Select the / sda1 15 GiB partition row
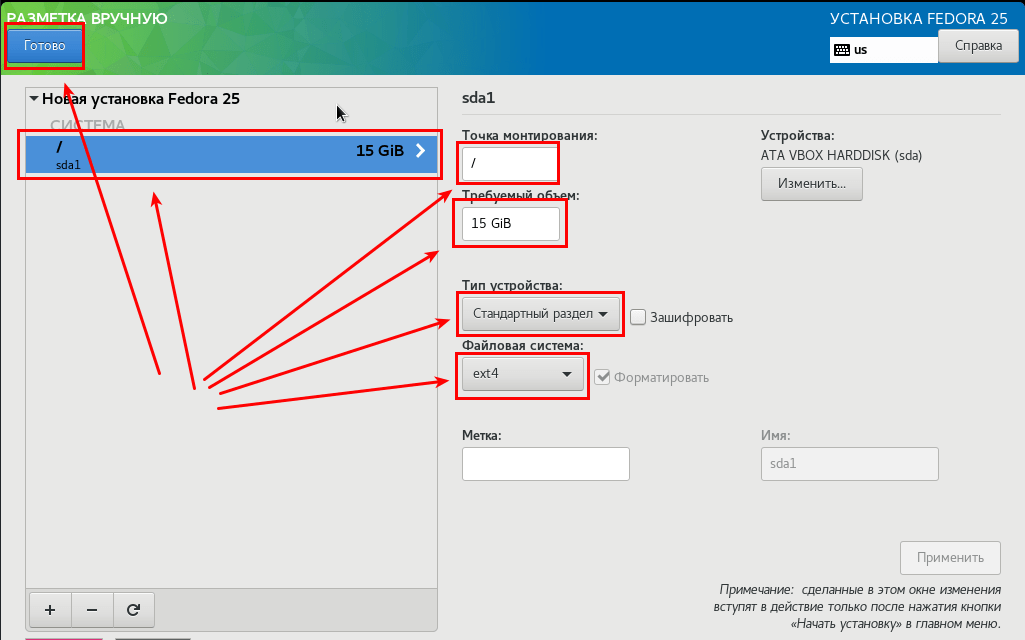This screenshot has height=640, width=1025. coord(231,154)
